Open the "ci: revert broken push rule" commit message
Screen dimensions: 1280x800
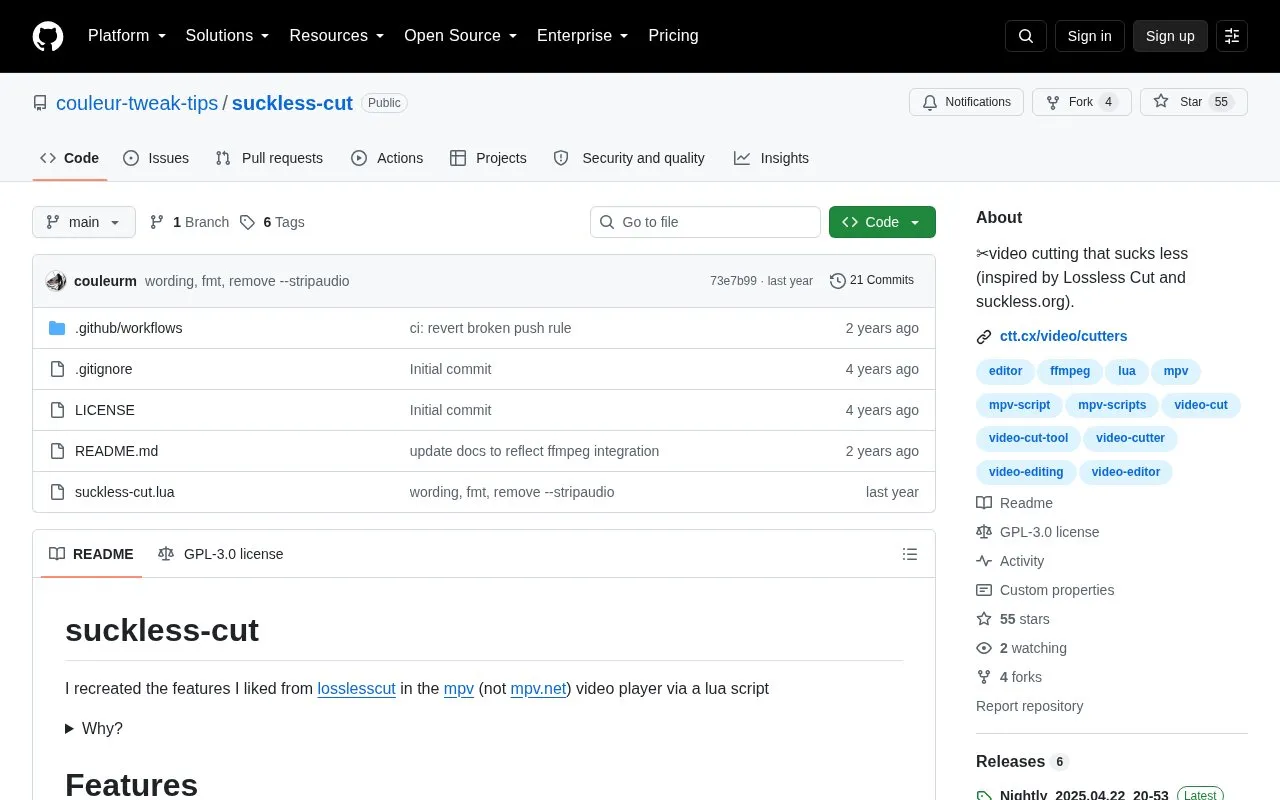point(490,328)
